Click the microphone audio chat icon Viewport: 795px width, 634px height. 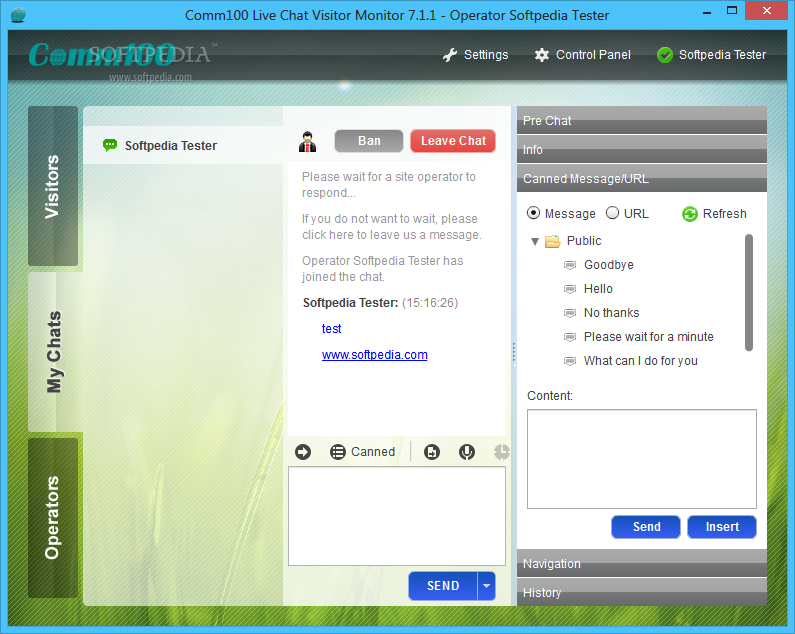[x=467, y=451]
